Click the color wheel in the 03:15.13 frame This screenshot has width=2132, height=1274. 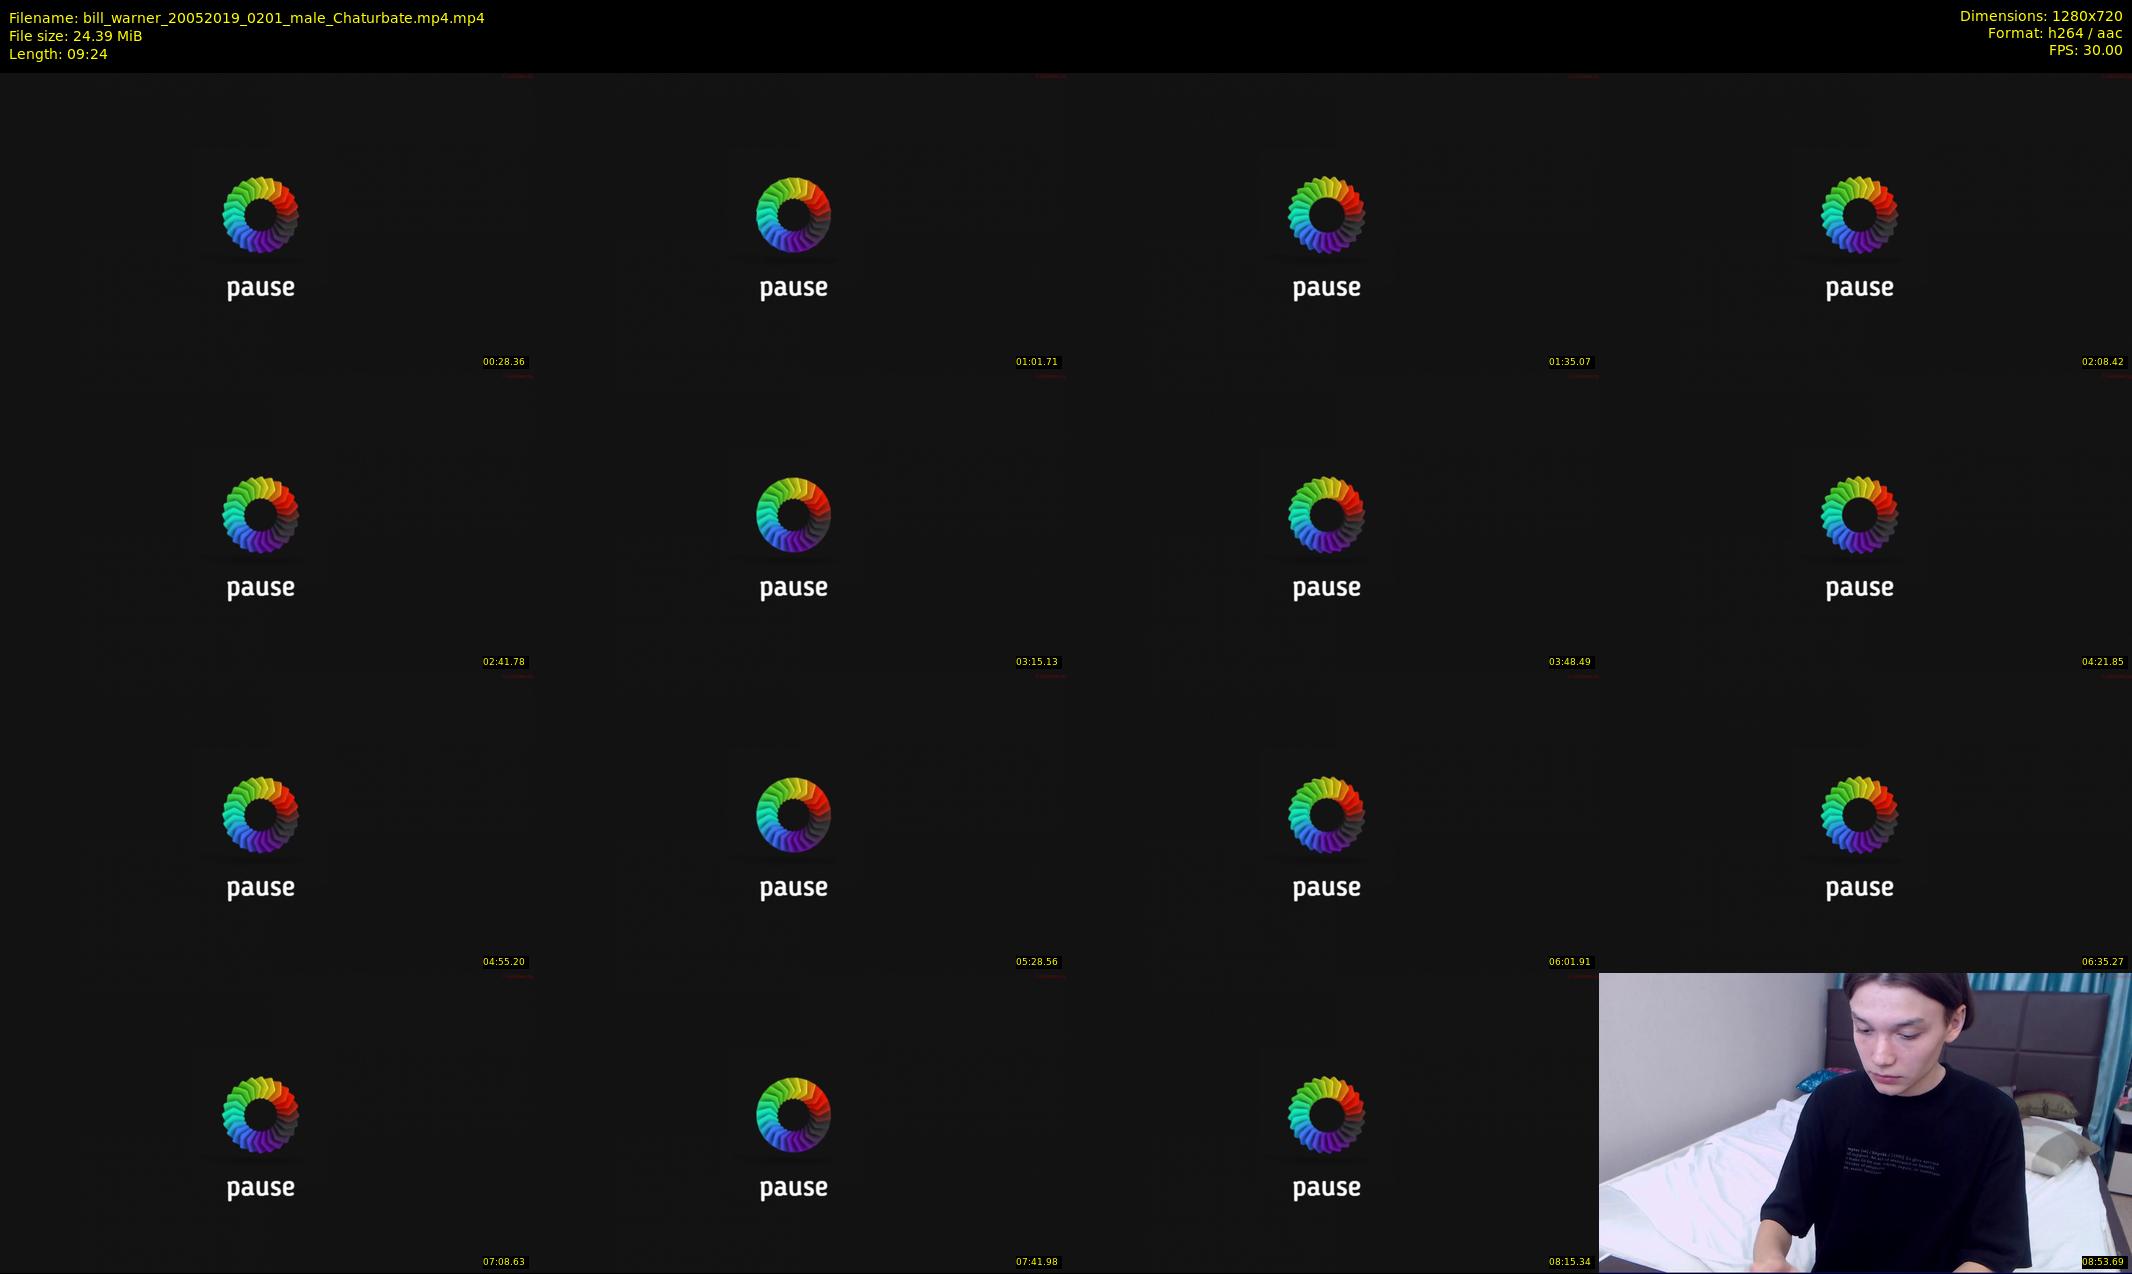[x=793, y=515]
